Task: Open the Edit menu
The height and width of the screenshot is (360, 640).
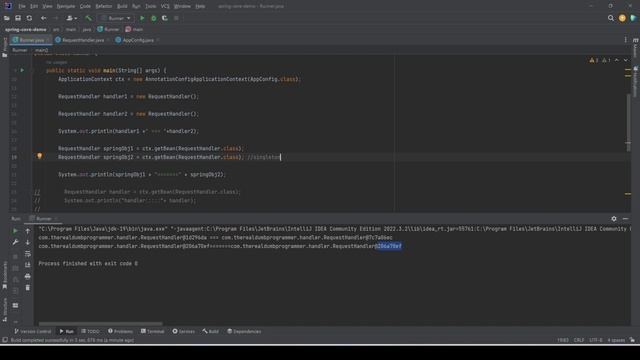Action: click(34, 6)
